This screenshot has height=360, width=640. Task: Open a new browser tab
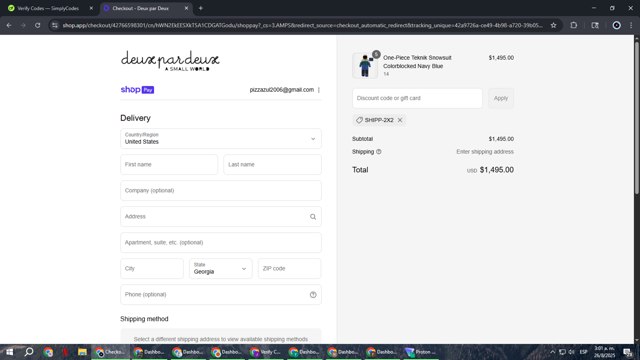point(200,8)
